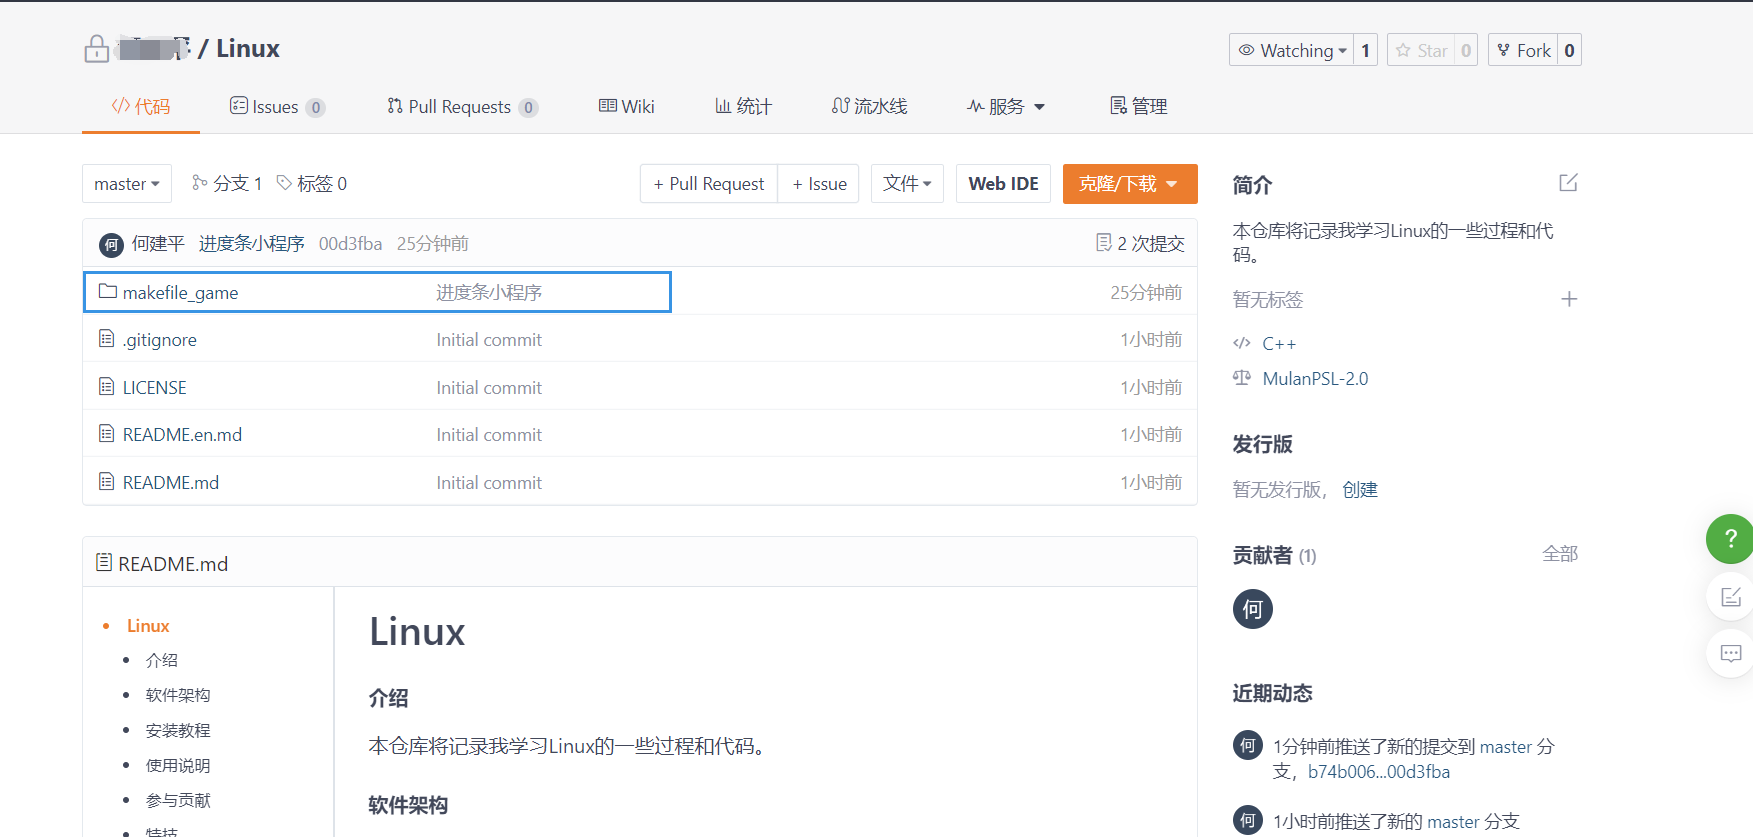The width and height of the screenshot is (1753, 837).
Task: Open the .gitignore file
Action: pos(160,339)
